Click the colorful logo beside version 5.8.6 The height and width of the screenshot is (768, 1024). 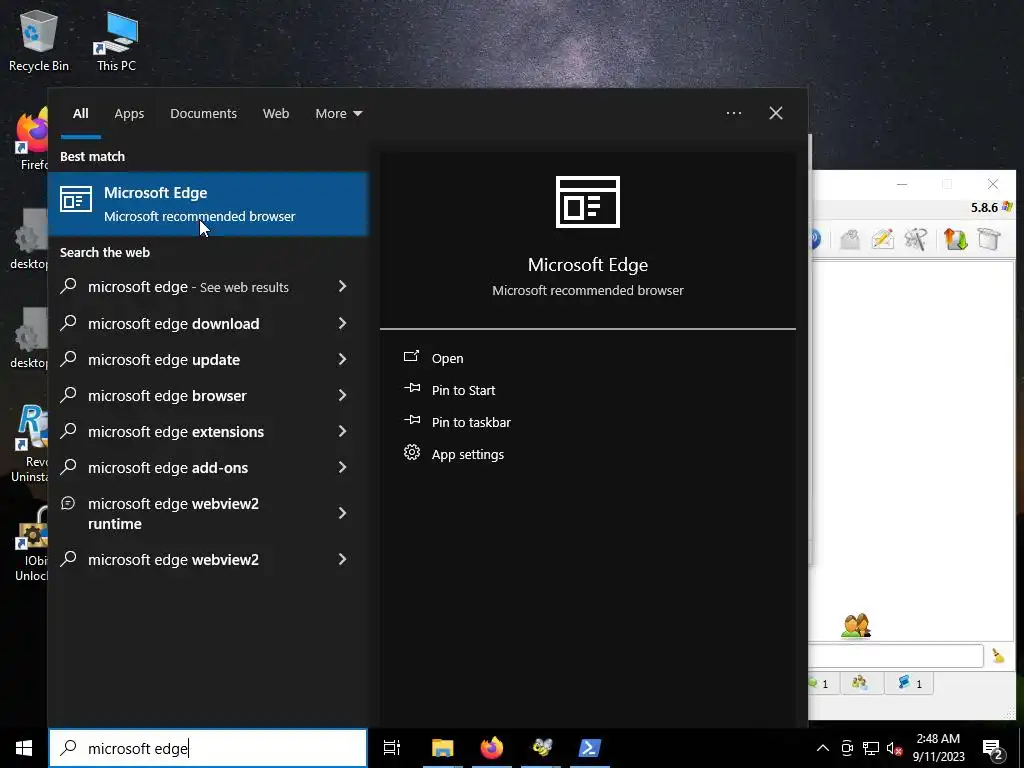tap(1007, 207)
